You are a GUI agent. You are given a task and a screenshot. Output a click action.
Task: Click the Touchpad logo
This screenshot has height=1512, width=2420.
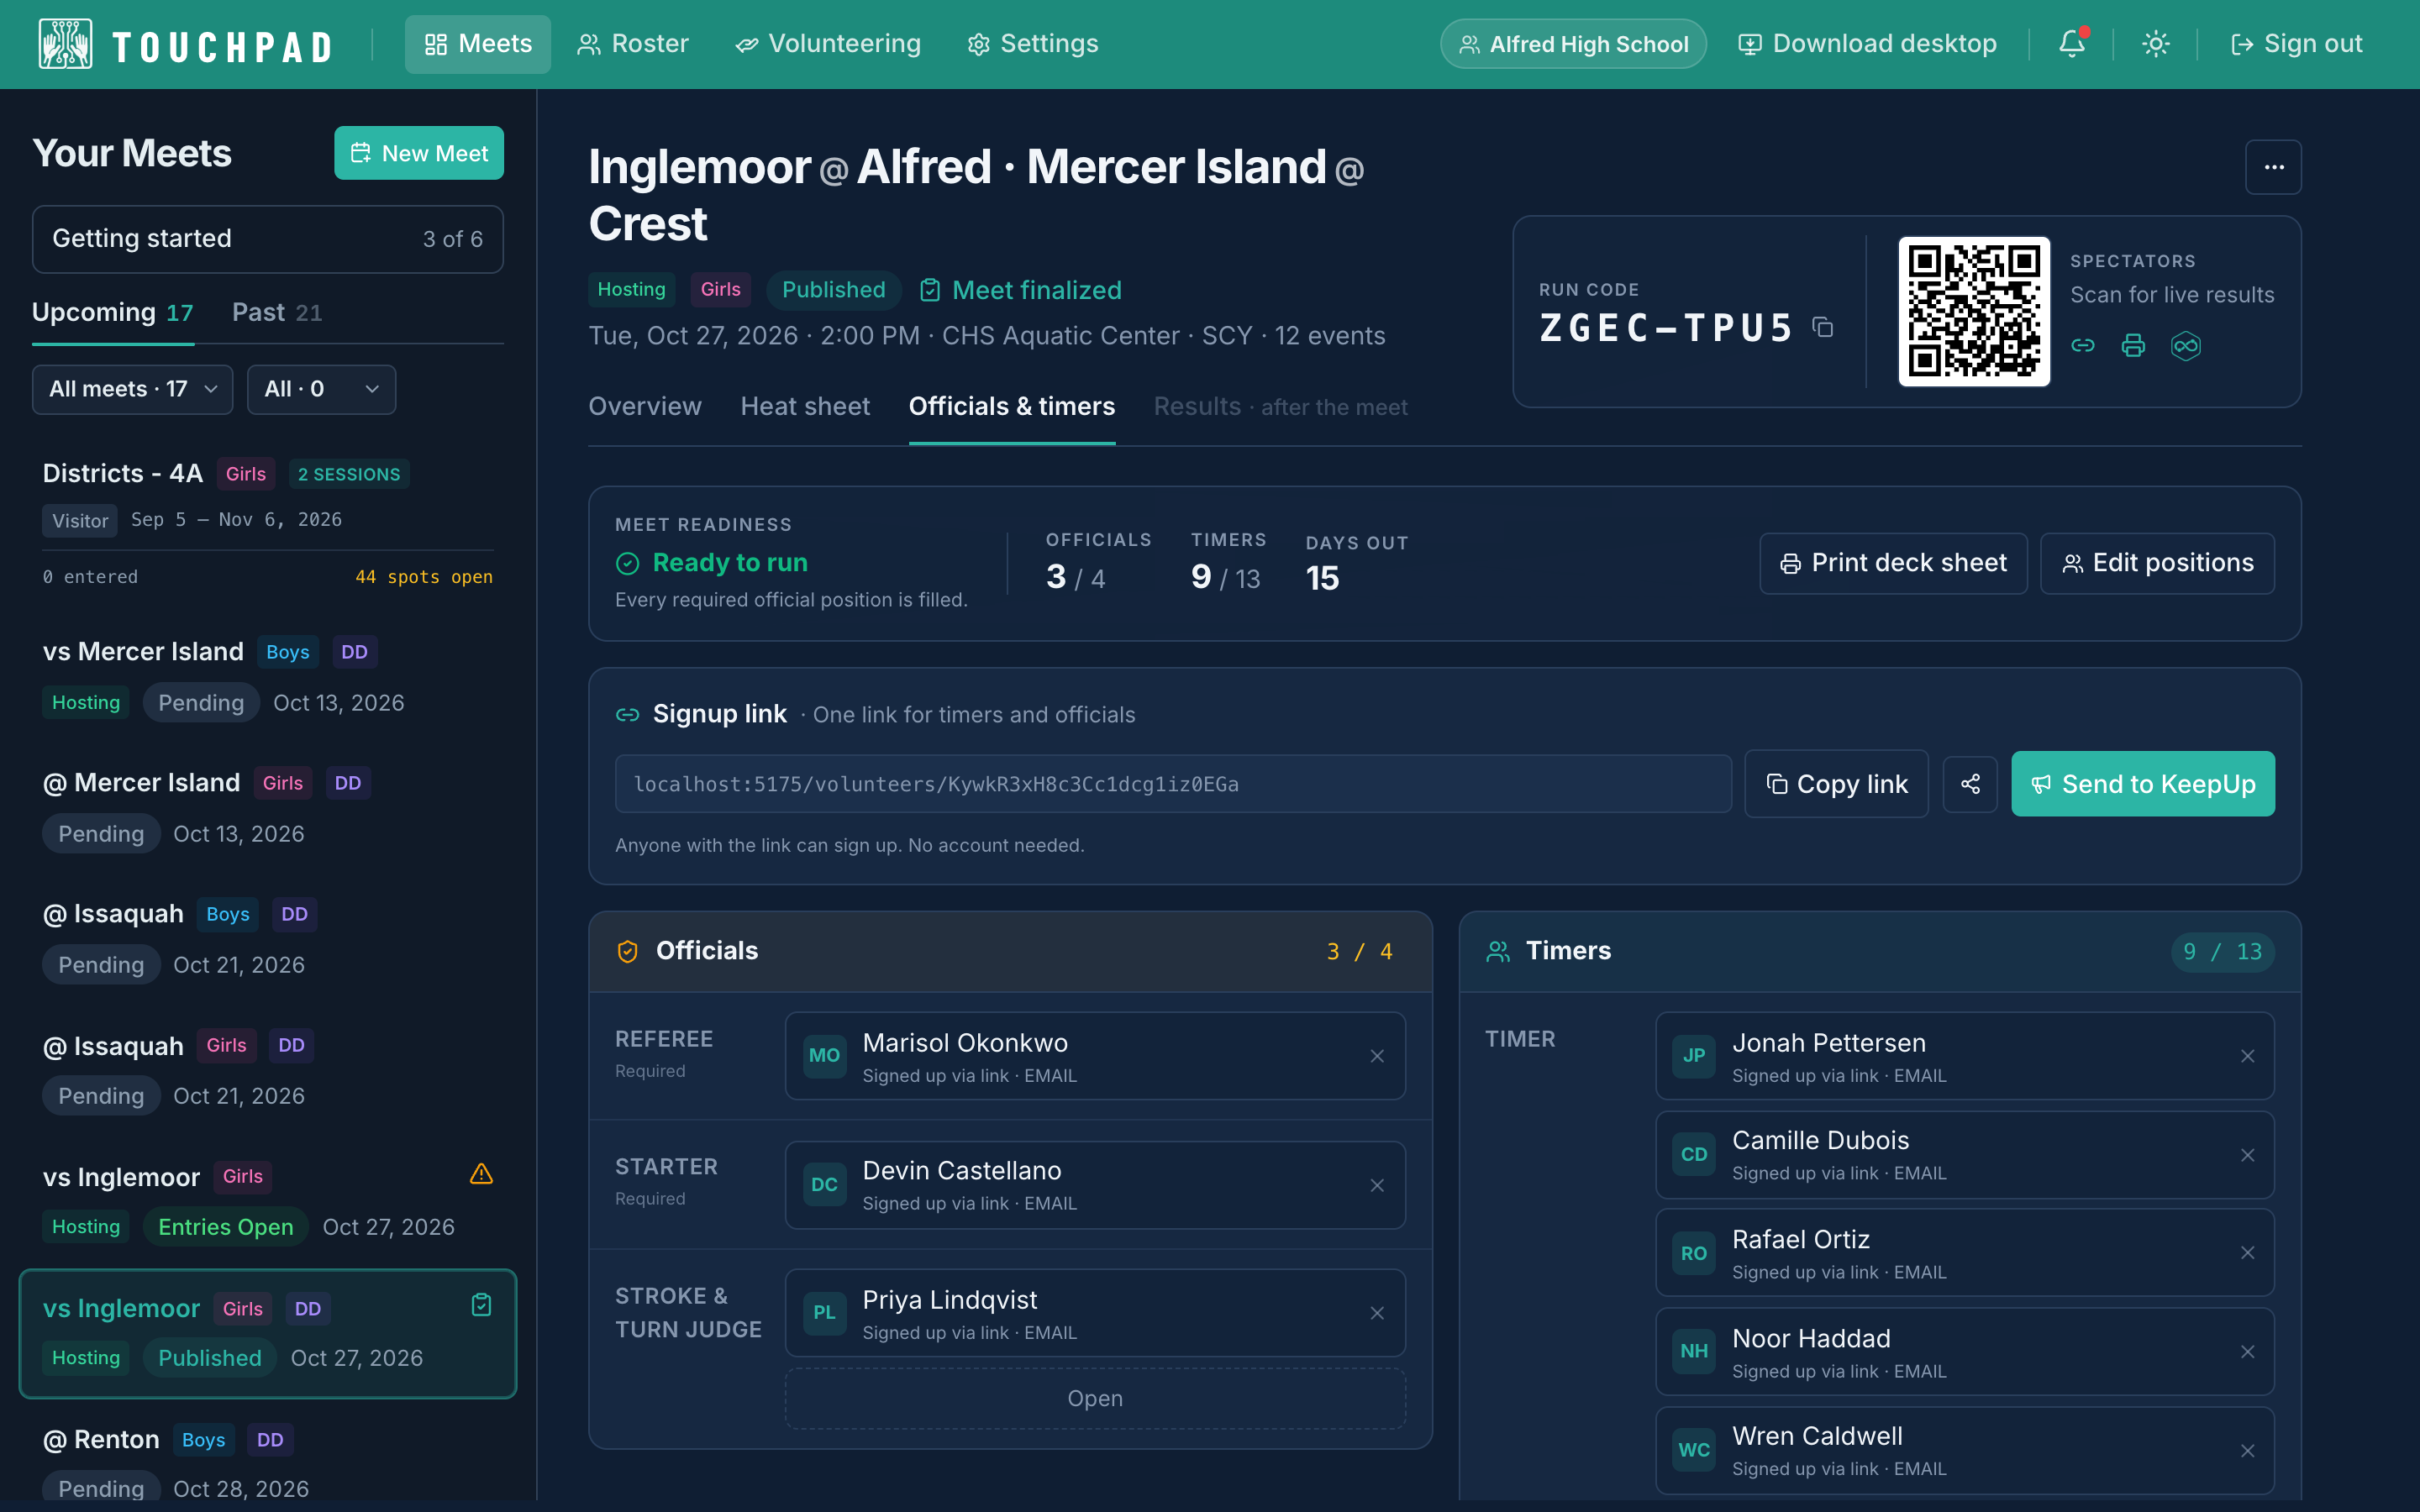(x=185, y=45)
